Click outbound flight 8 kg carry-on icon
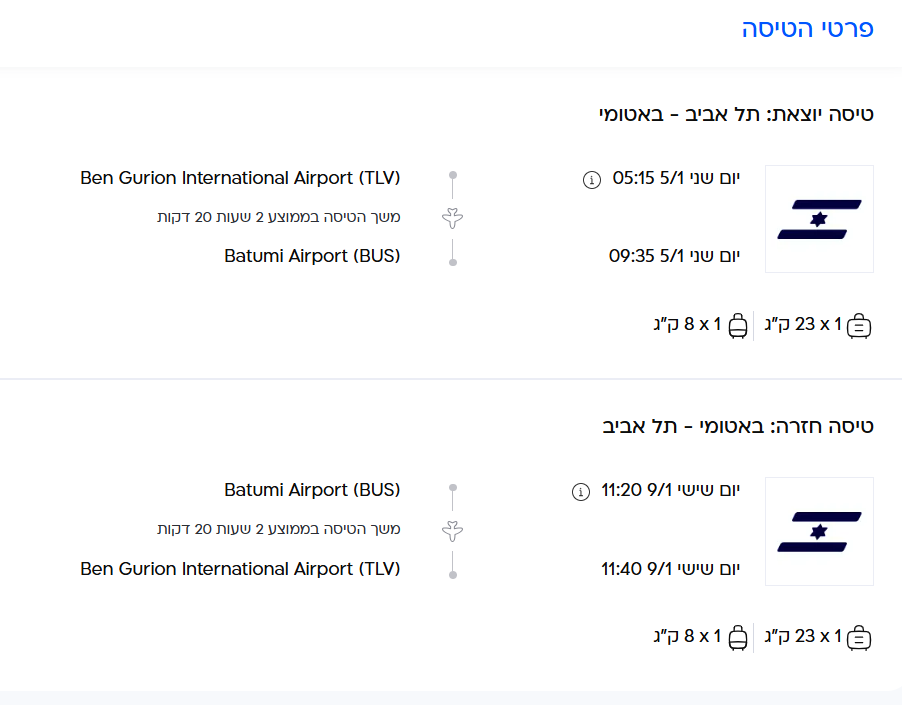Screen dimensions: 902x705 [738, 325]
